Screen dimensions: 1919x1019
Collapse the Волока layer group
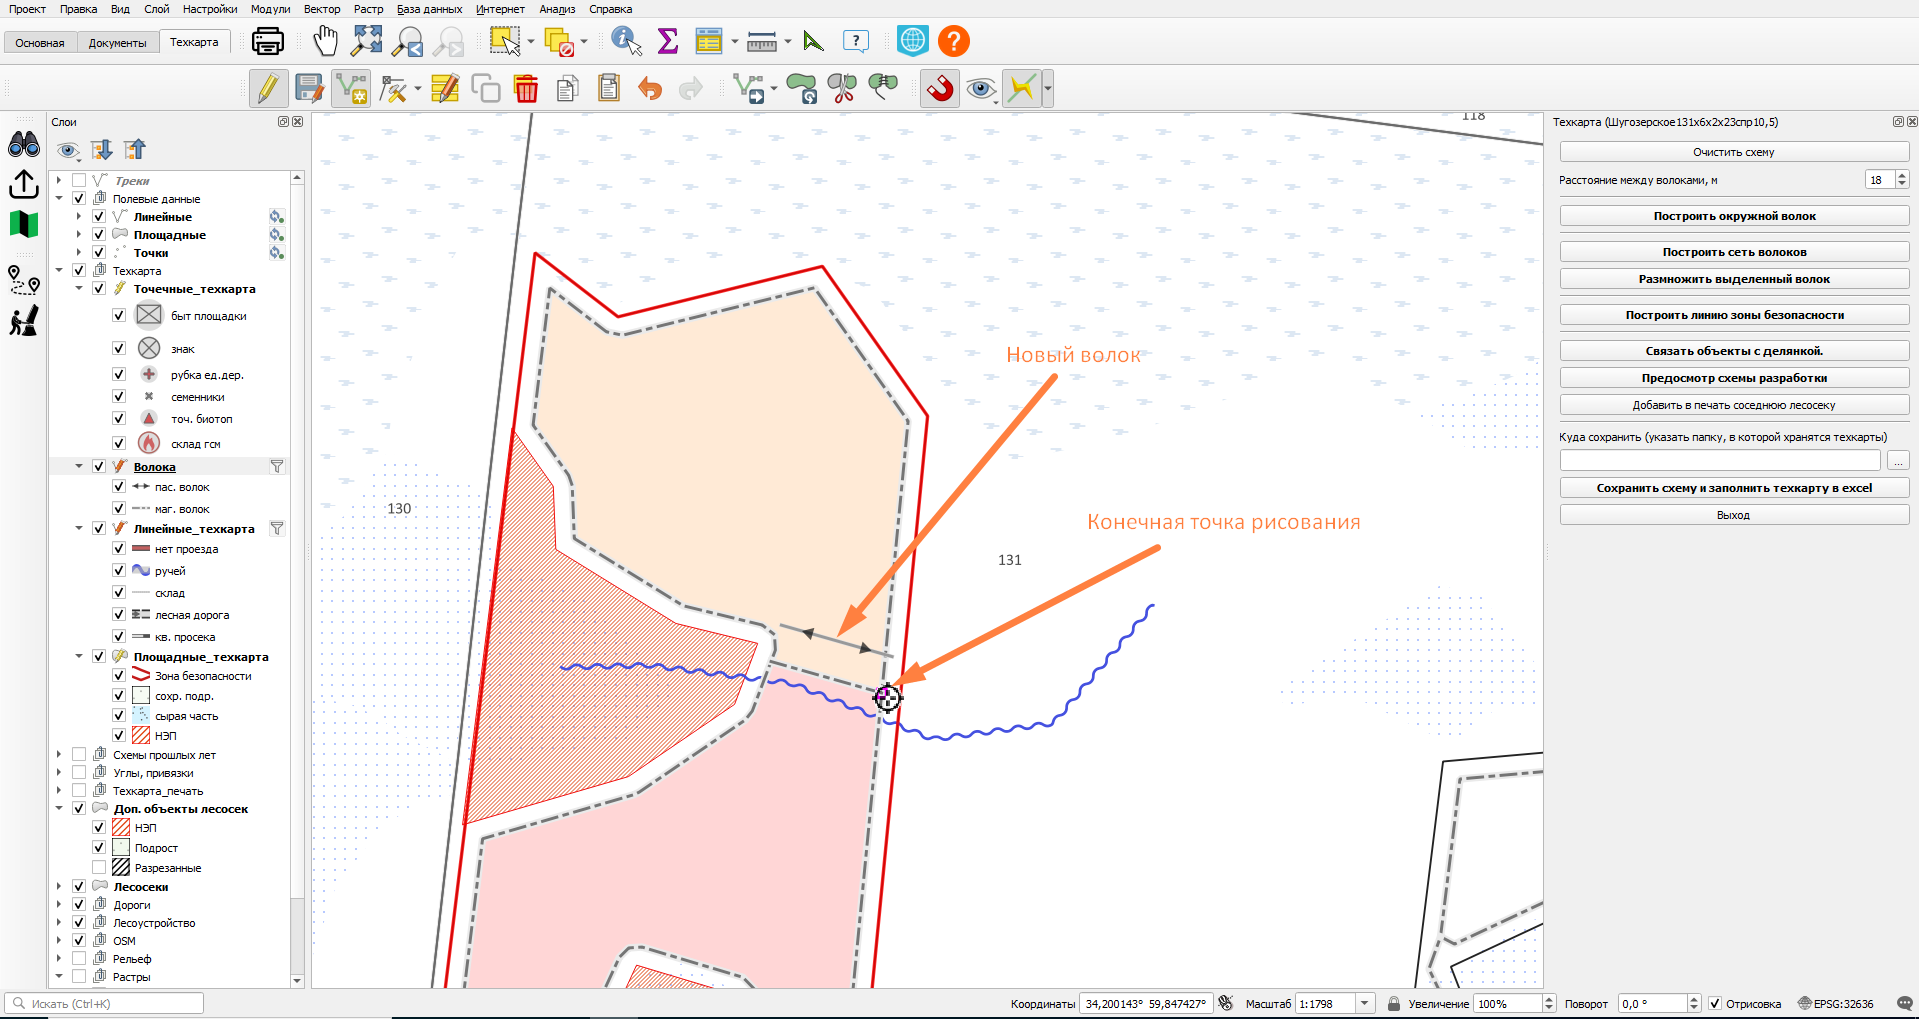coord(79,466)
